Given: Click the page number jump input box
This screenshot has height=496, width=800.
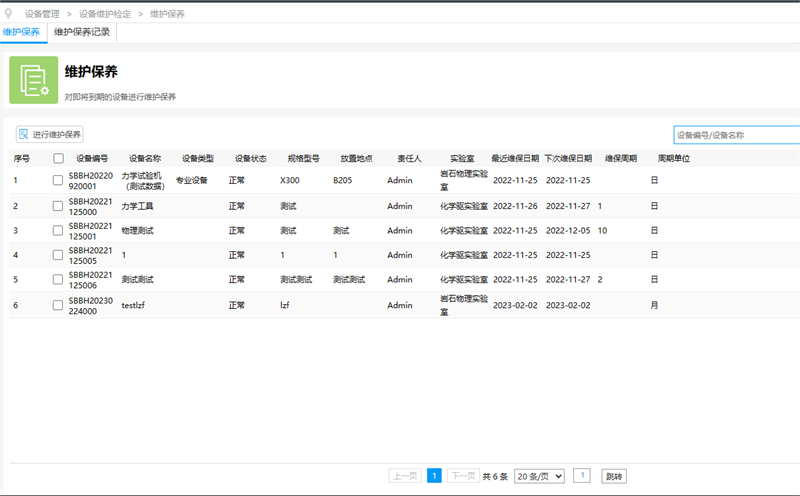Looking at the screenshot, I should pyautogui.click(x=582, y=476).
